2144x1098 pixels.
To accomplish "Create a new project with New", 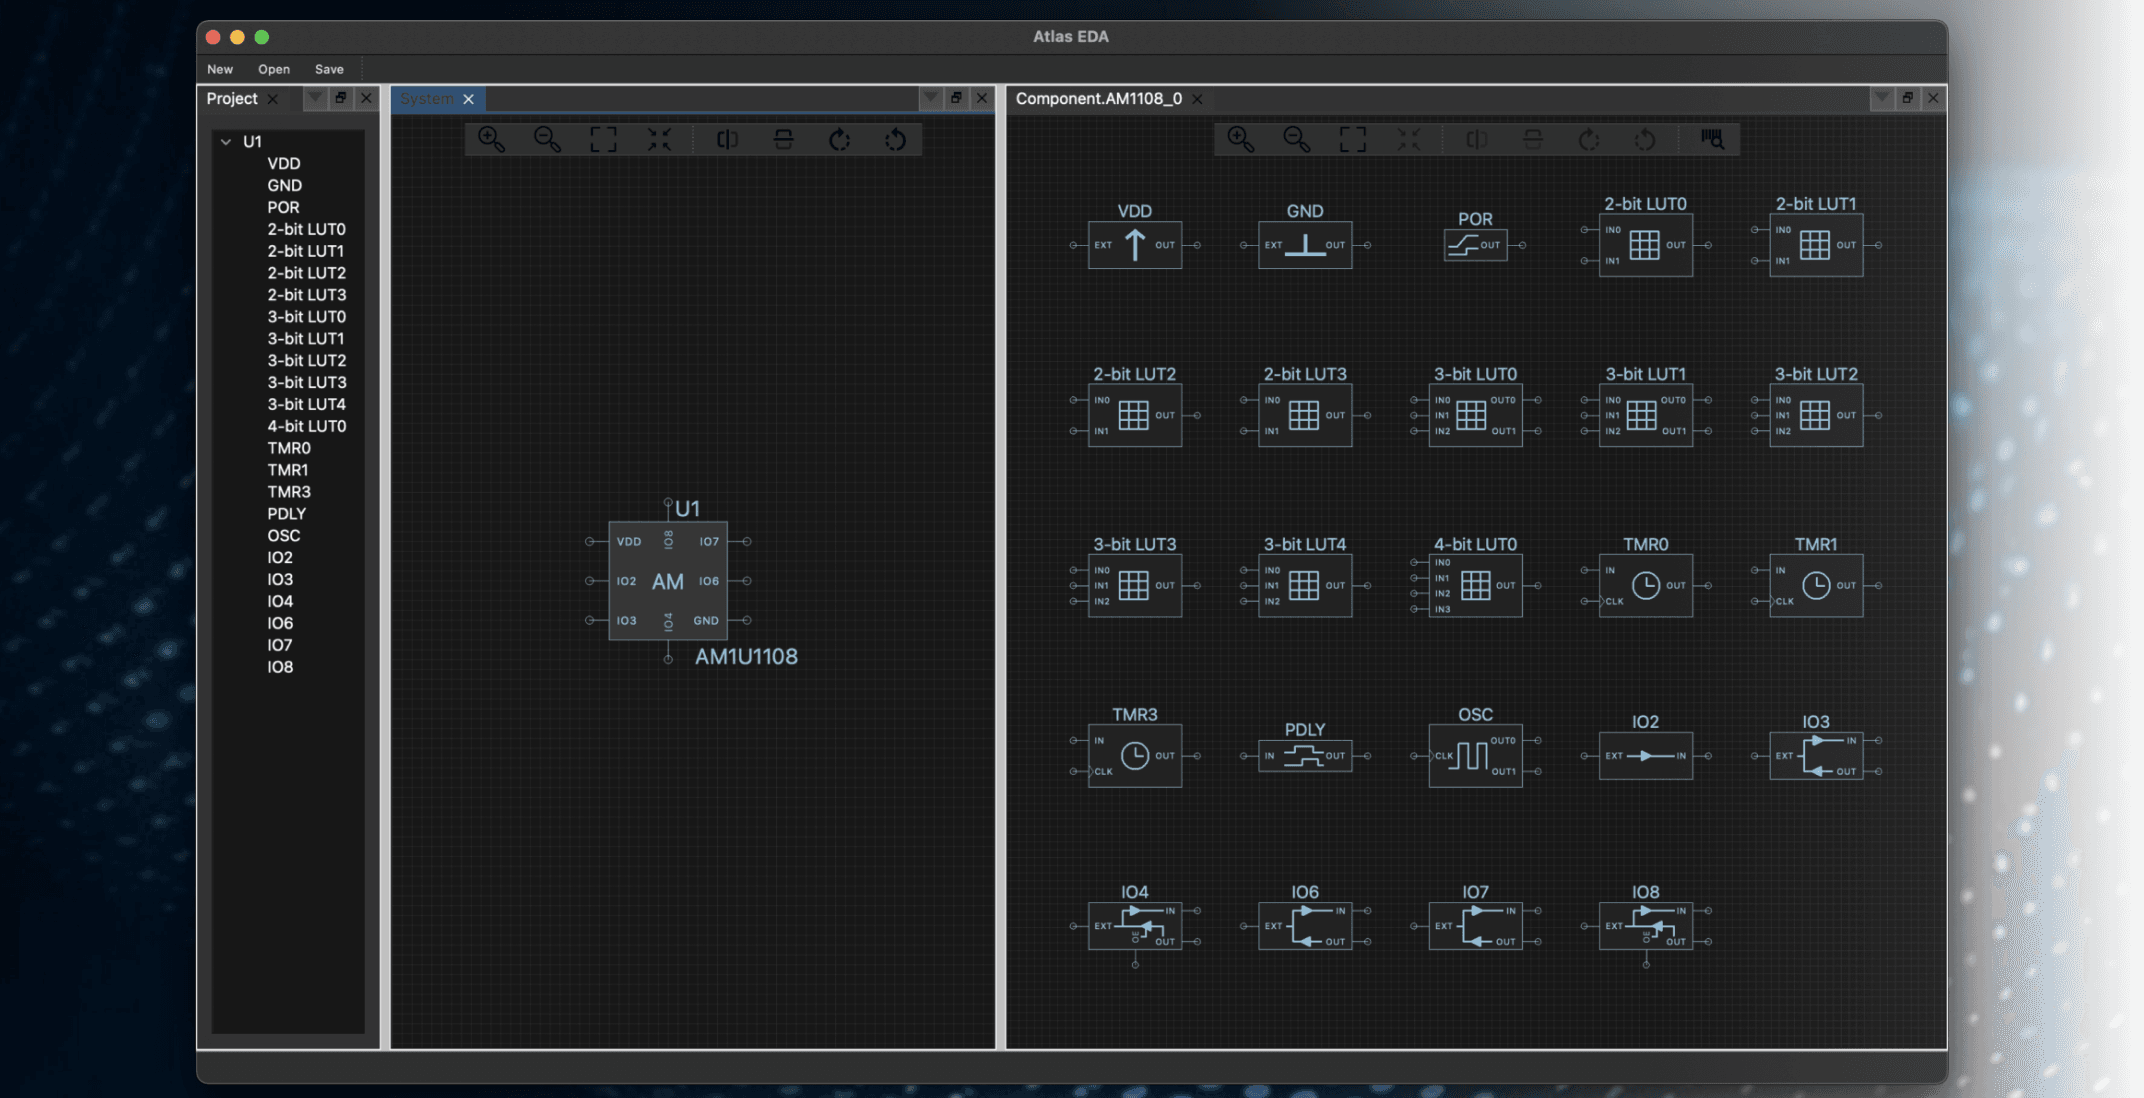I will point(219,69).
